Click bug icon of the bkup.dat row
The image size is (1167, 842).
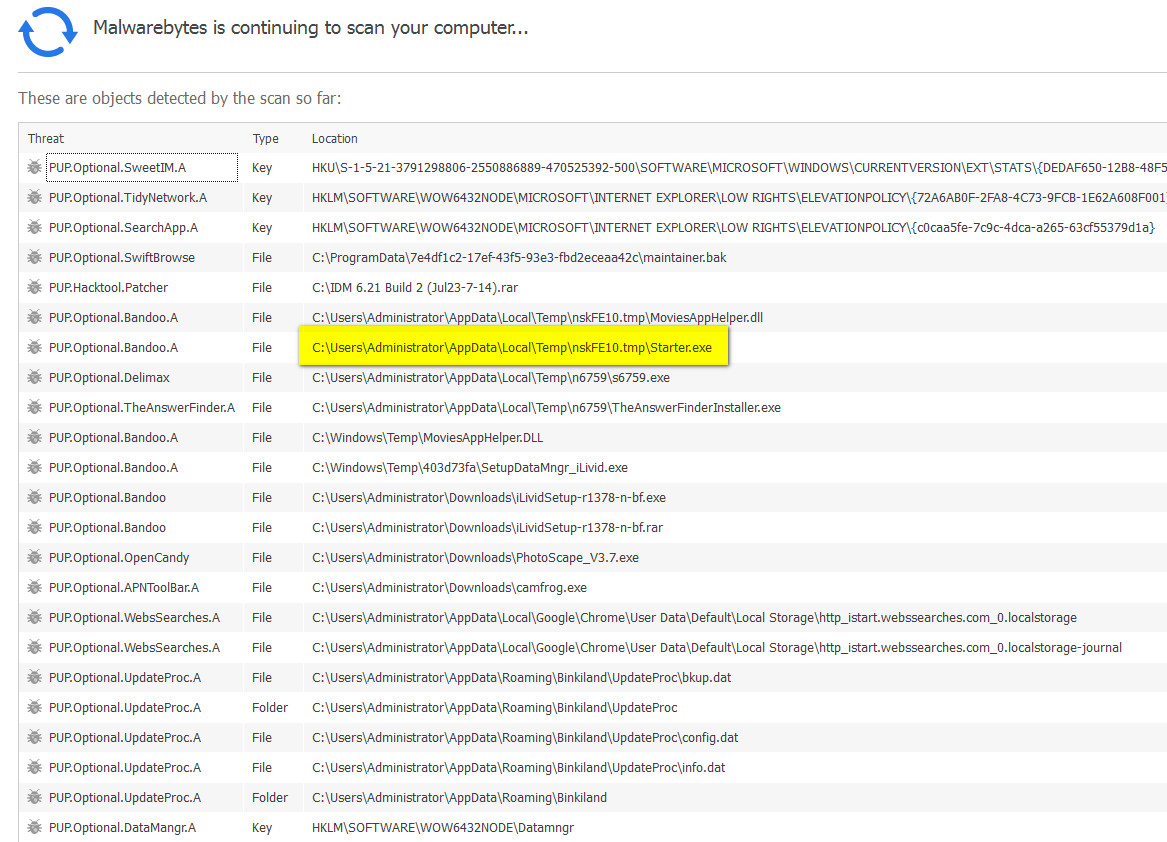(x=34, y=677)
